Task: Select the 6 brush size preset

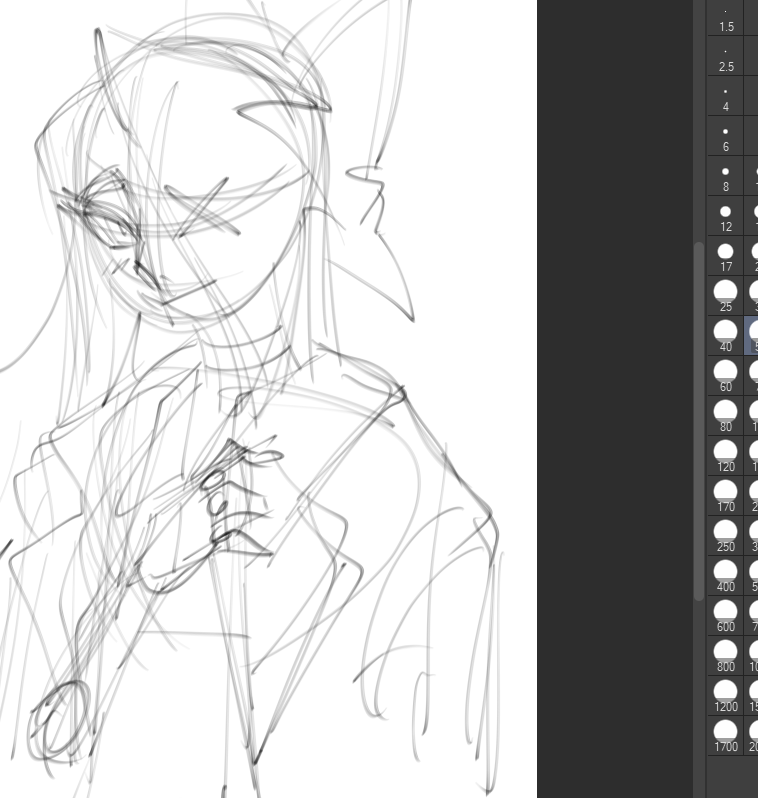Action: click(x=725, y=136)
